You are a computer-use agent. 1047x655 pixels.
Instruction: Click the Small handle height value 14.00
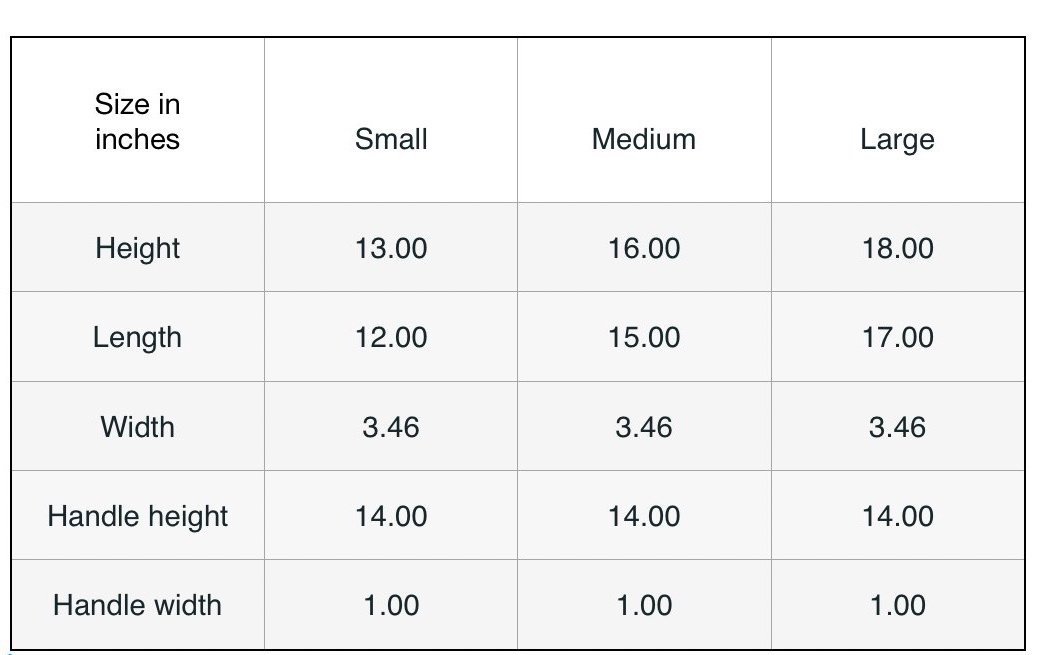tap(391, 516)
